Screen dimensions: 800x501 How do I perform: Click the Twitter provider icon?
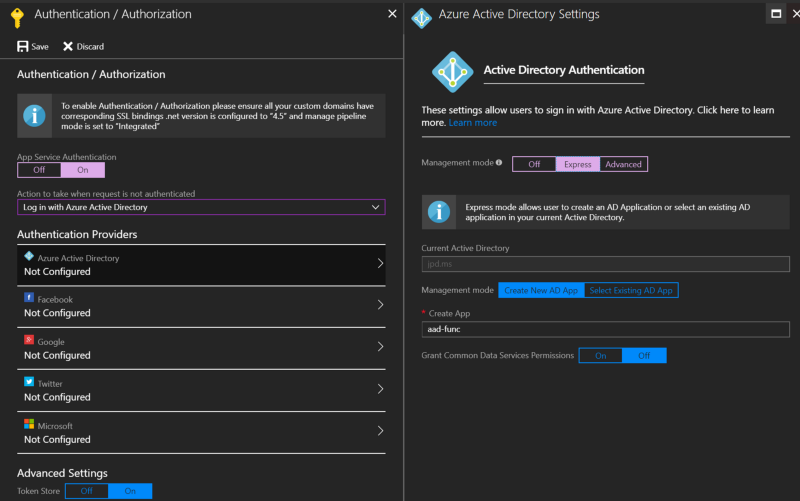pyautogui.click(x=29, y=382)
